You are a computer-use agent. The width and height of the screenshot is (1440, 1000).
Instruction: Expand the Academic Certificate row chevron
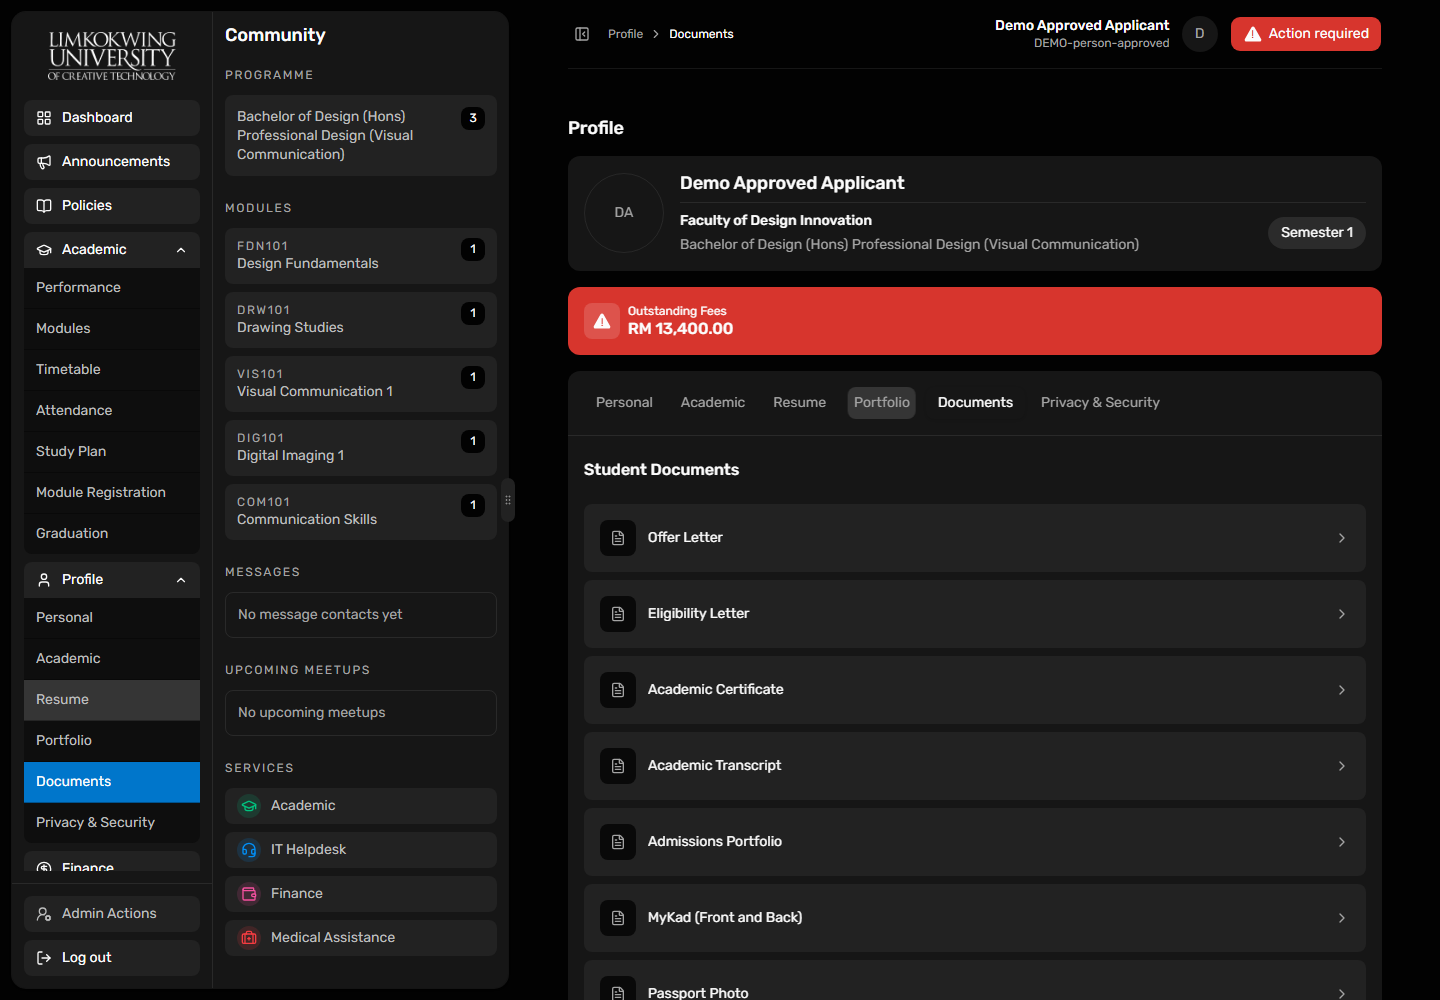pyautogui.click(x=1342, y=690)
